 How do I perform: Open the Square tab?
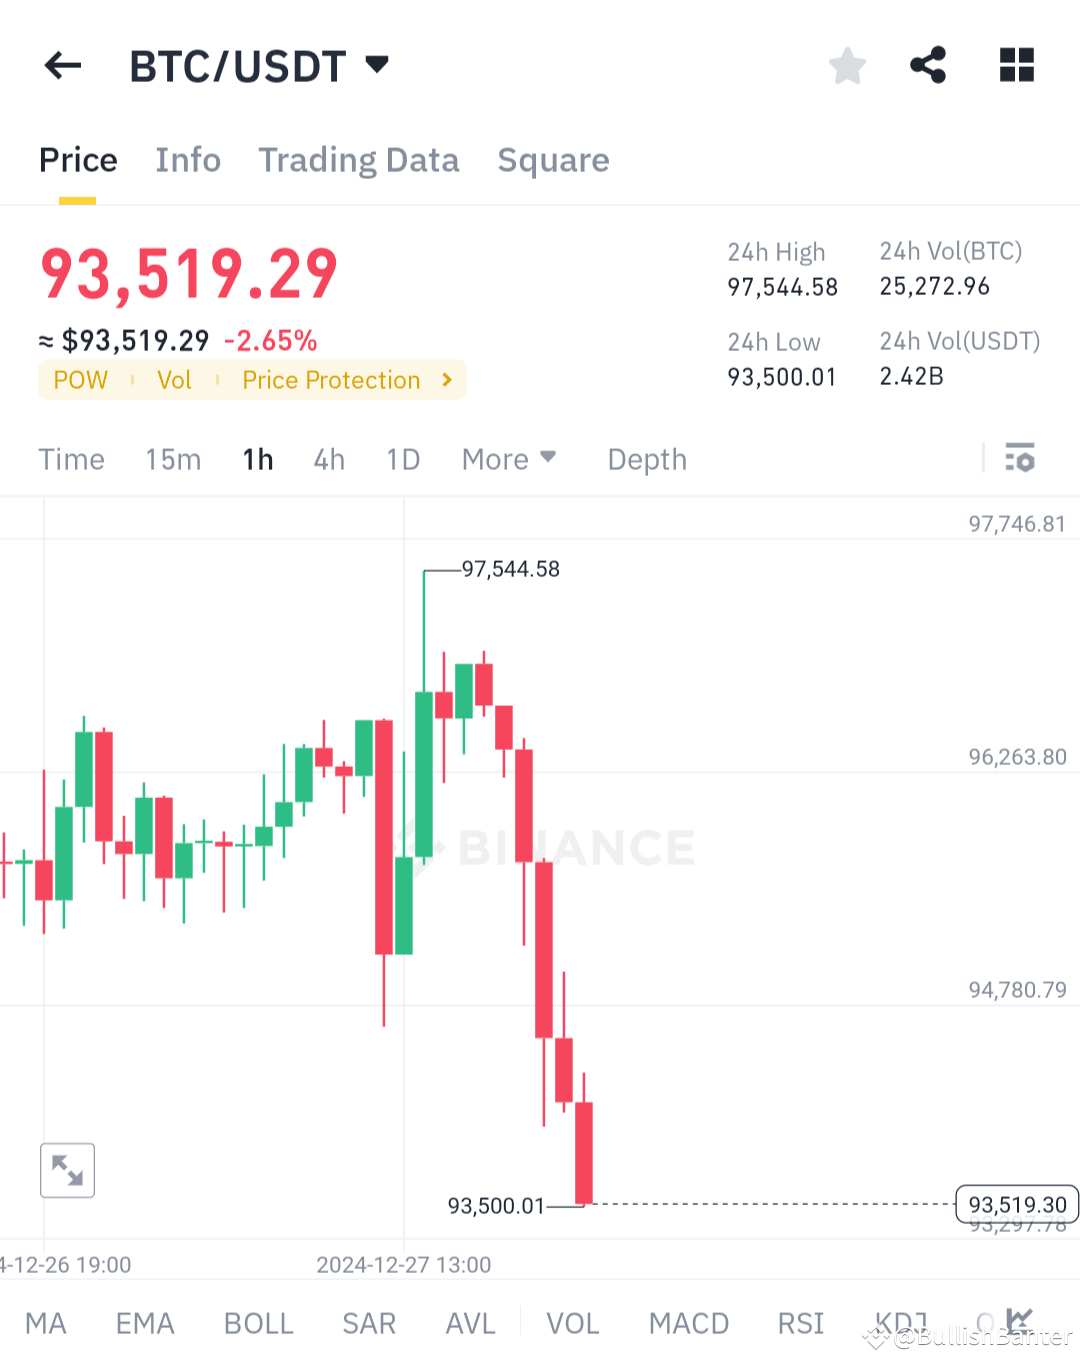click(x=553, y=160)
